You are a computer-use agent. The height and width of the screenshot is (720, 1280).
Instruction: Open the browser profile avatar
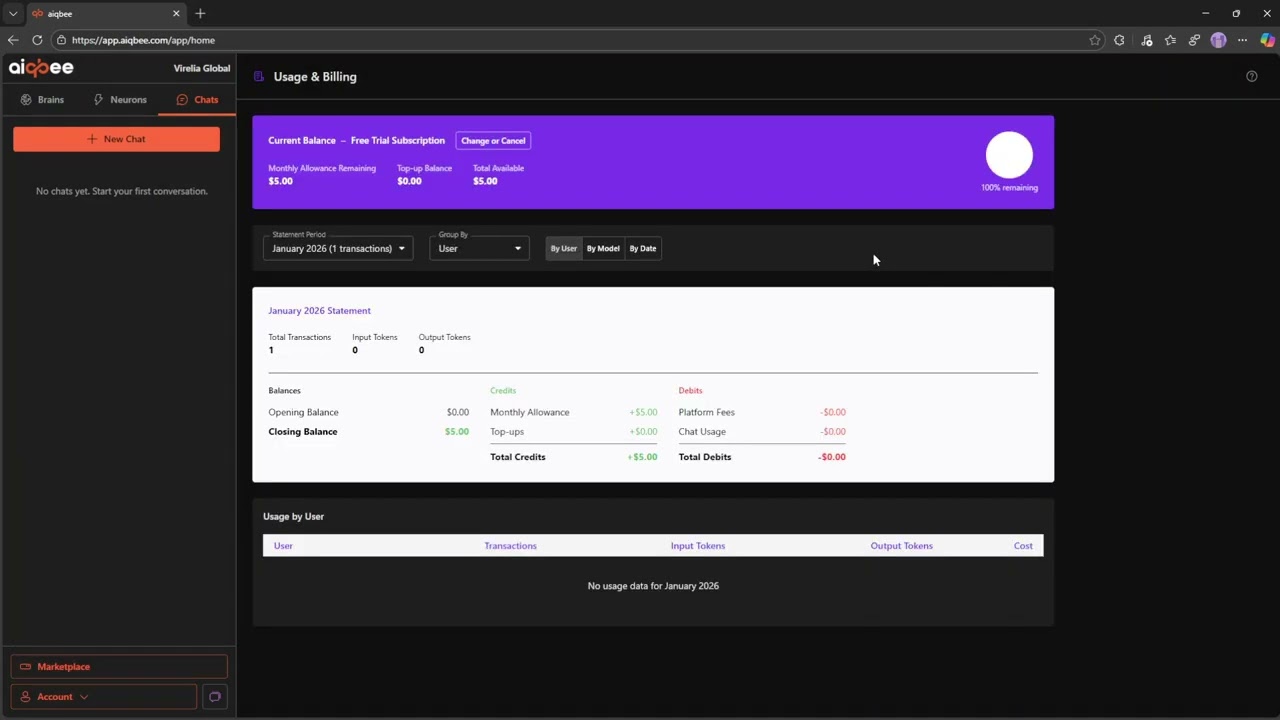(1218, 40)
